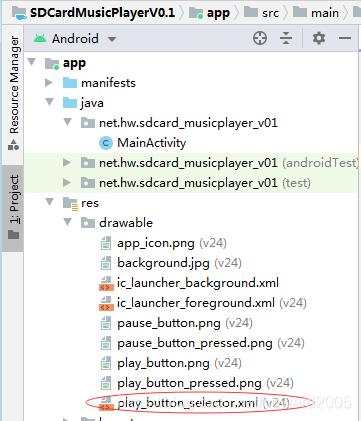Select the java folder

92,103
